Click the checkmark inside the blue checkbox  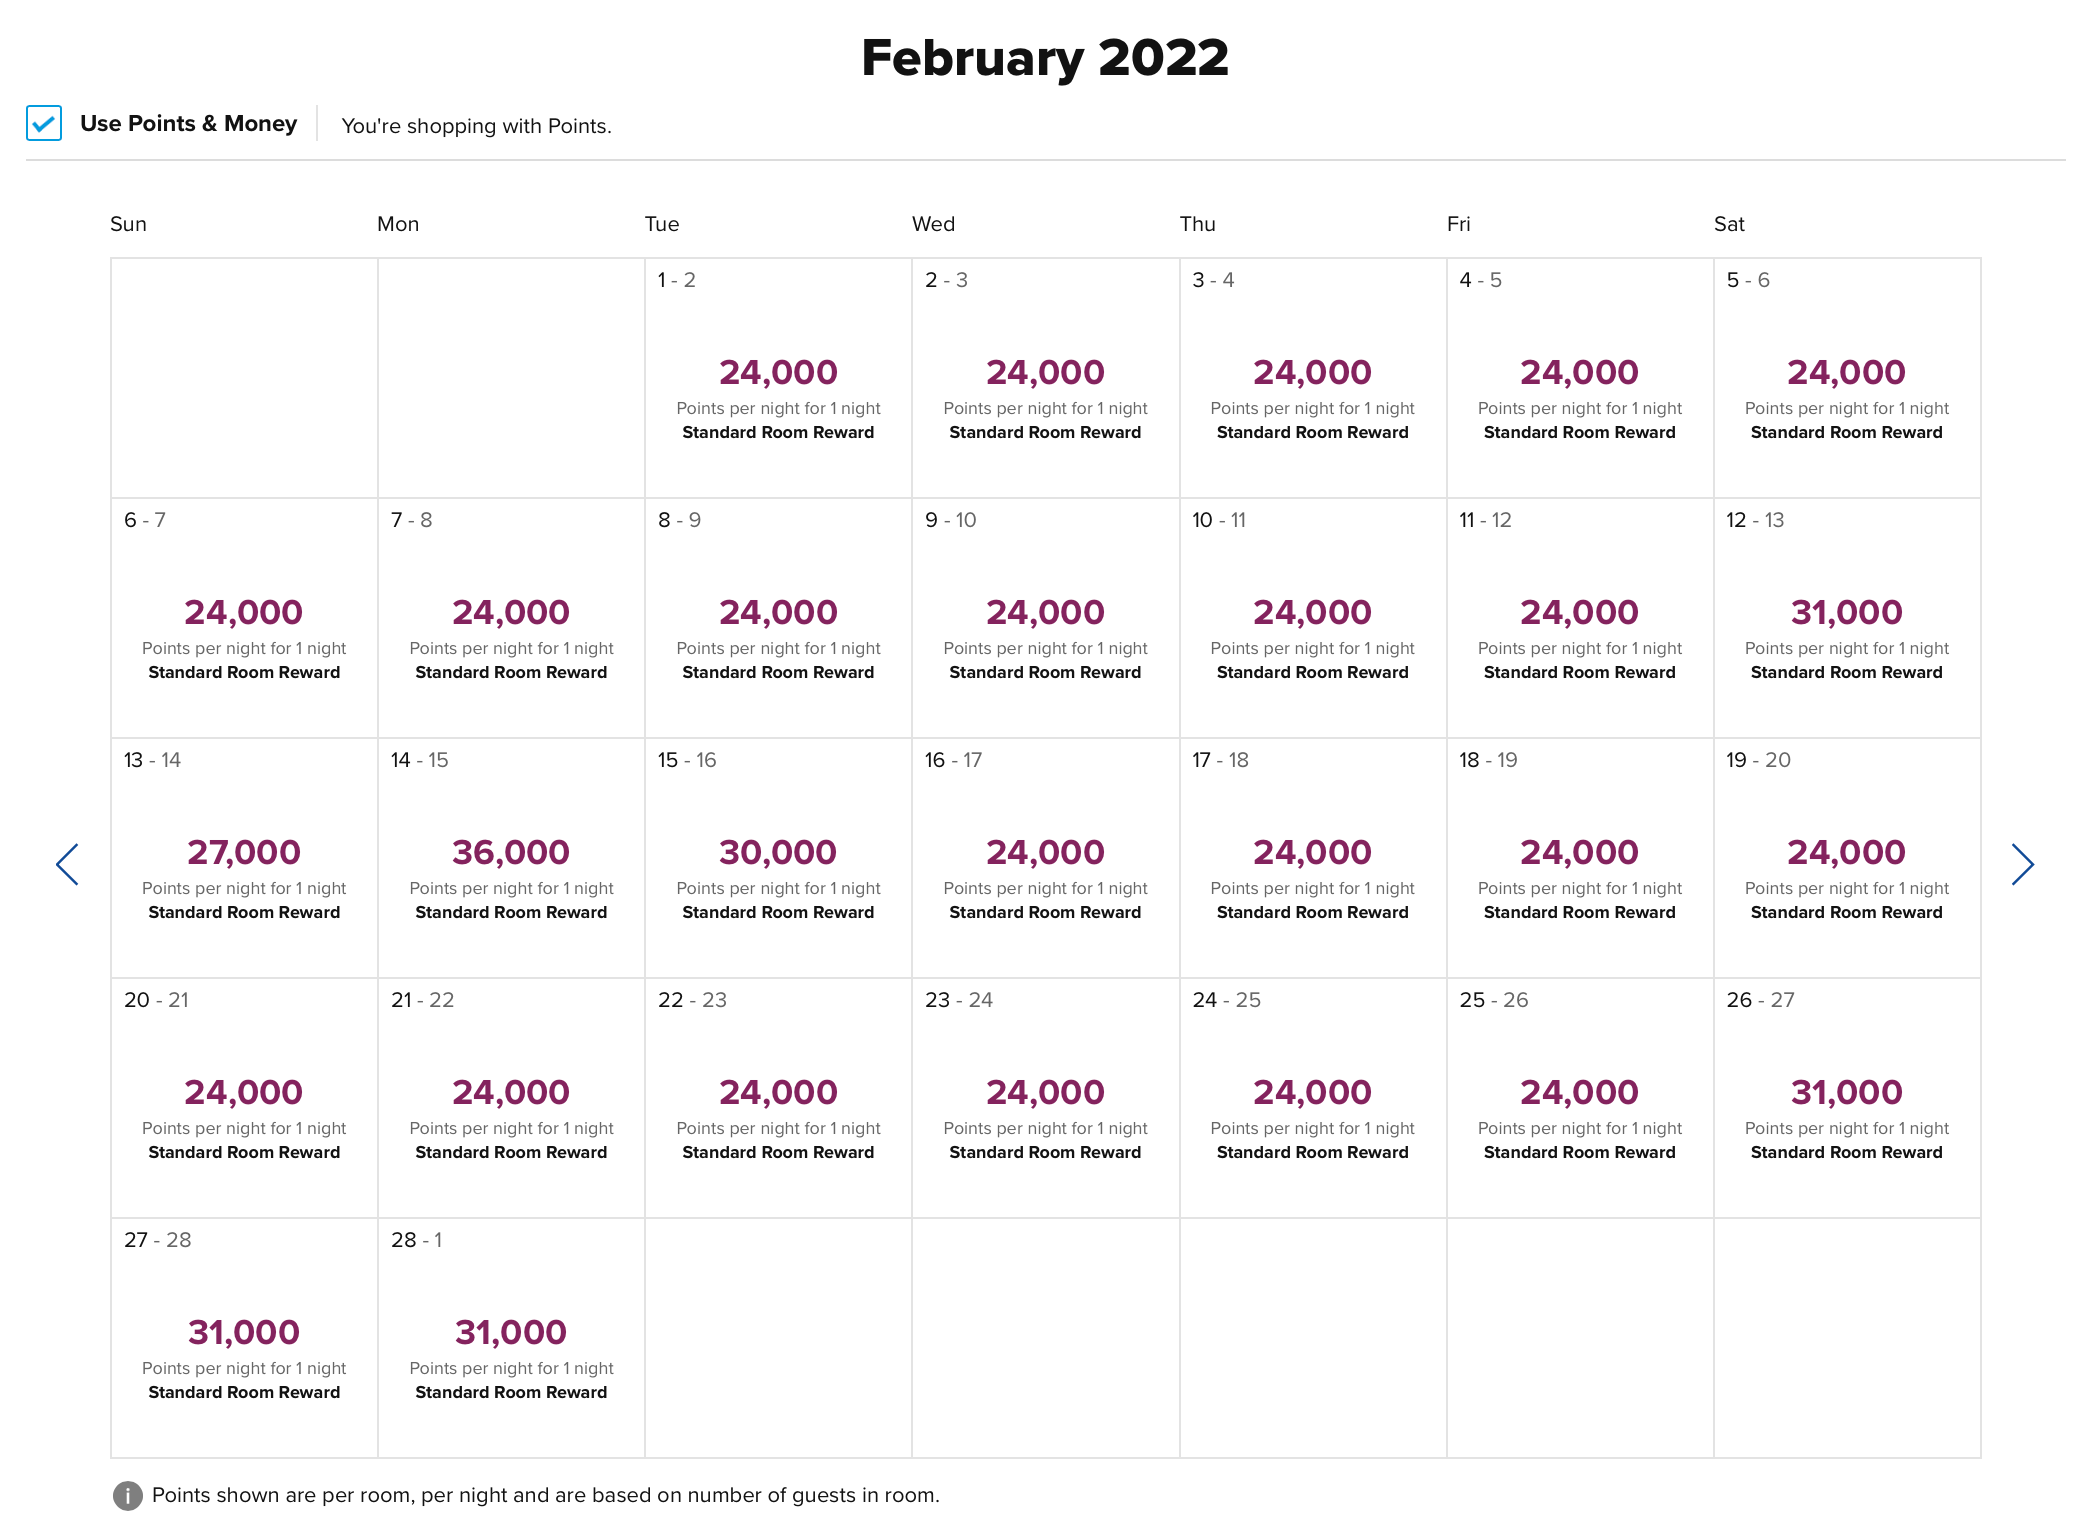click(x=44, y=124)
